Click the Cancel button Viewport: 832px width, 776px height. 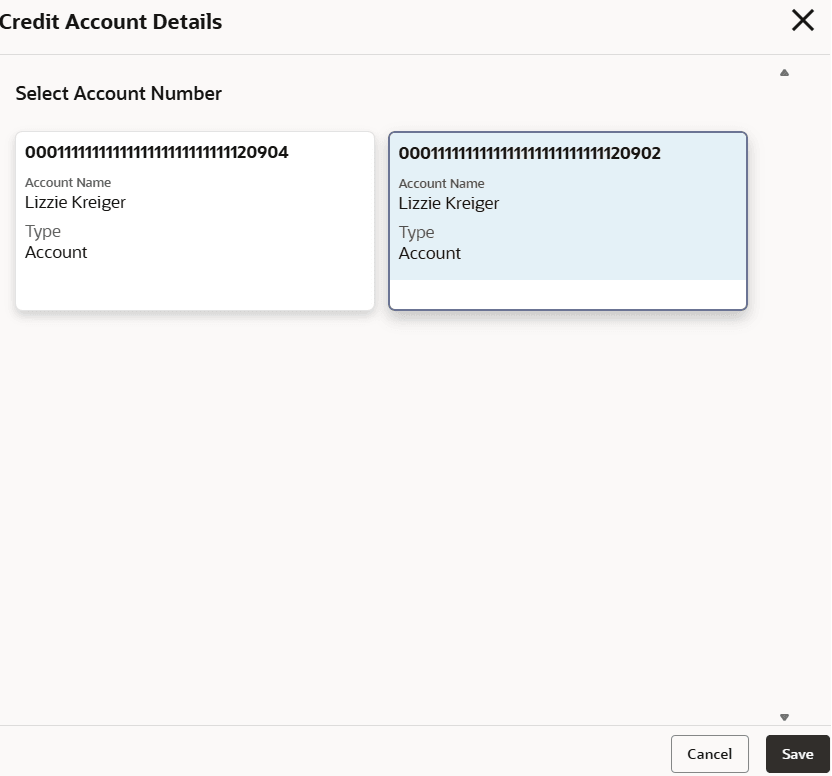click(x=709, y=754)
